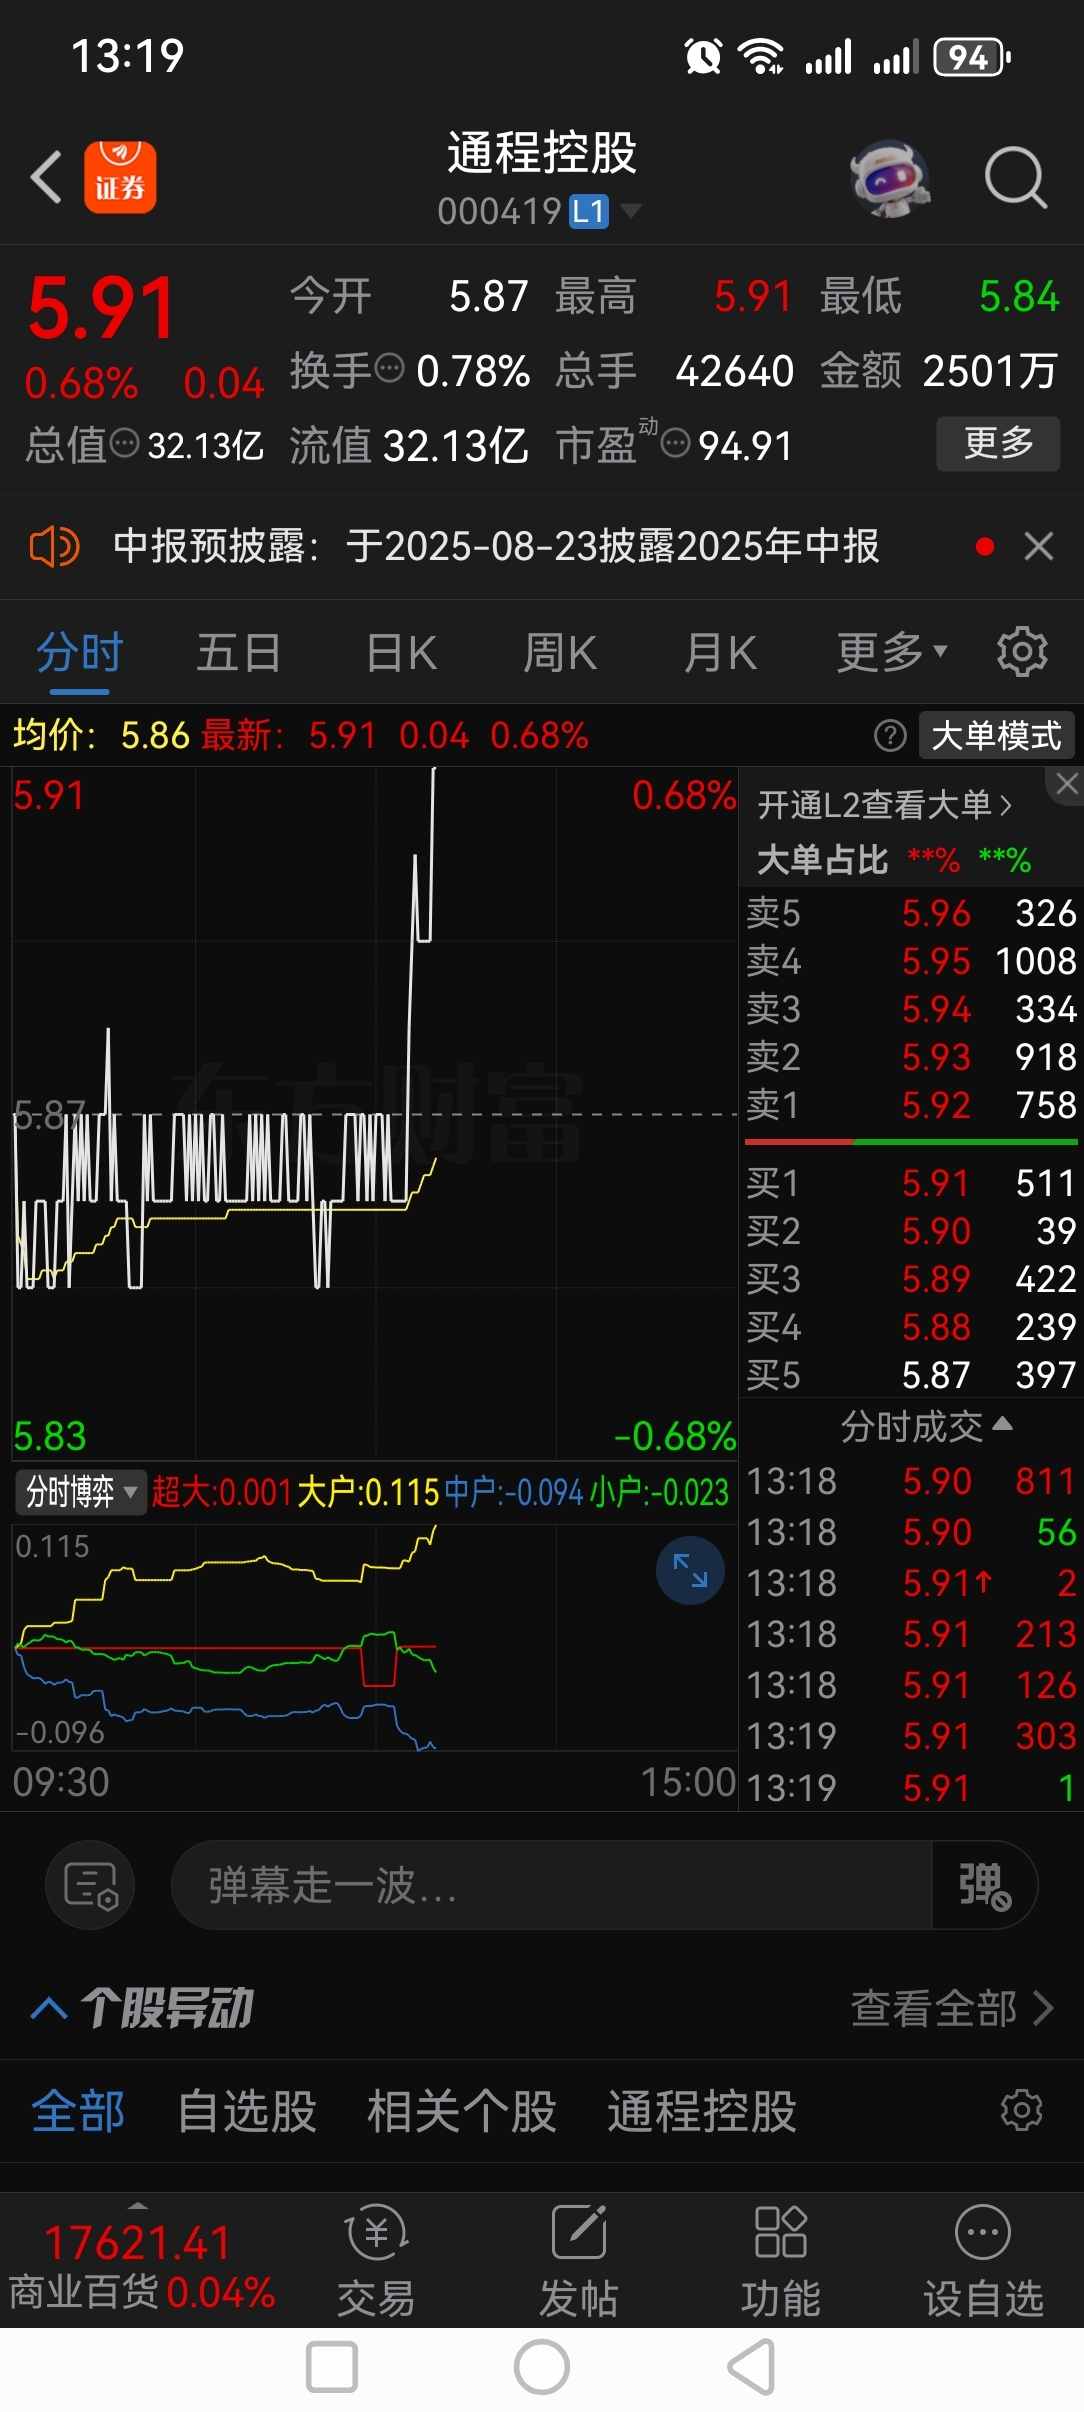The image size is (1084, 2412).
Task: Open the 功能 functions icon
Action: [781, 2262]
